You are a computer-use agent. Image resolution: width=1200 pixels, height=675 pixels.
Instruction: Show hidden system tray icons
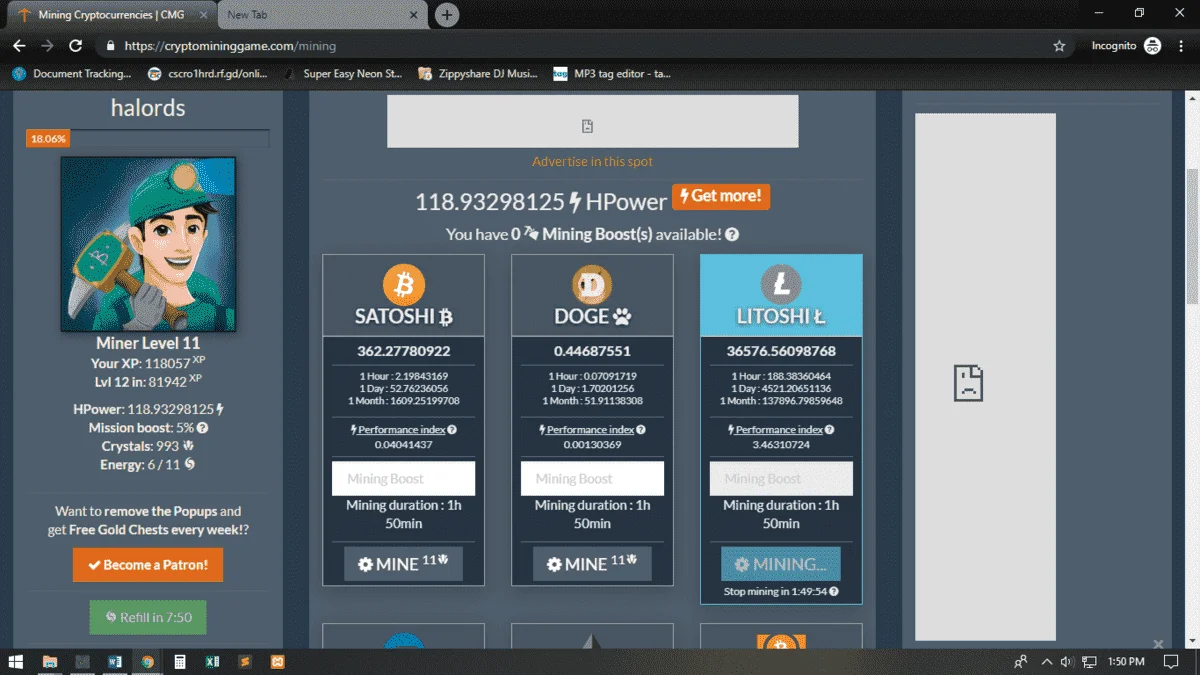(1046, 662)
